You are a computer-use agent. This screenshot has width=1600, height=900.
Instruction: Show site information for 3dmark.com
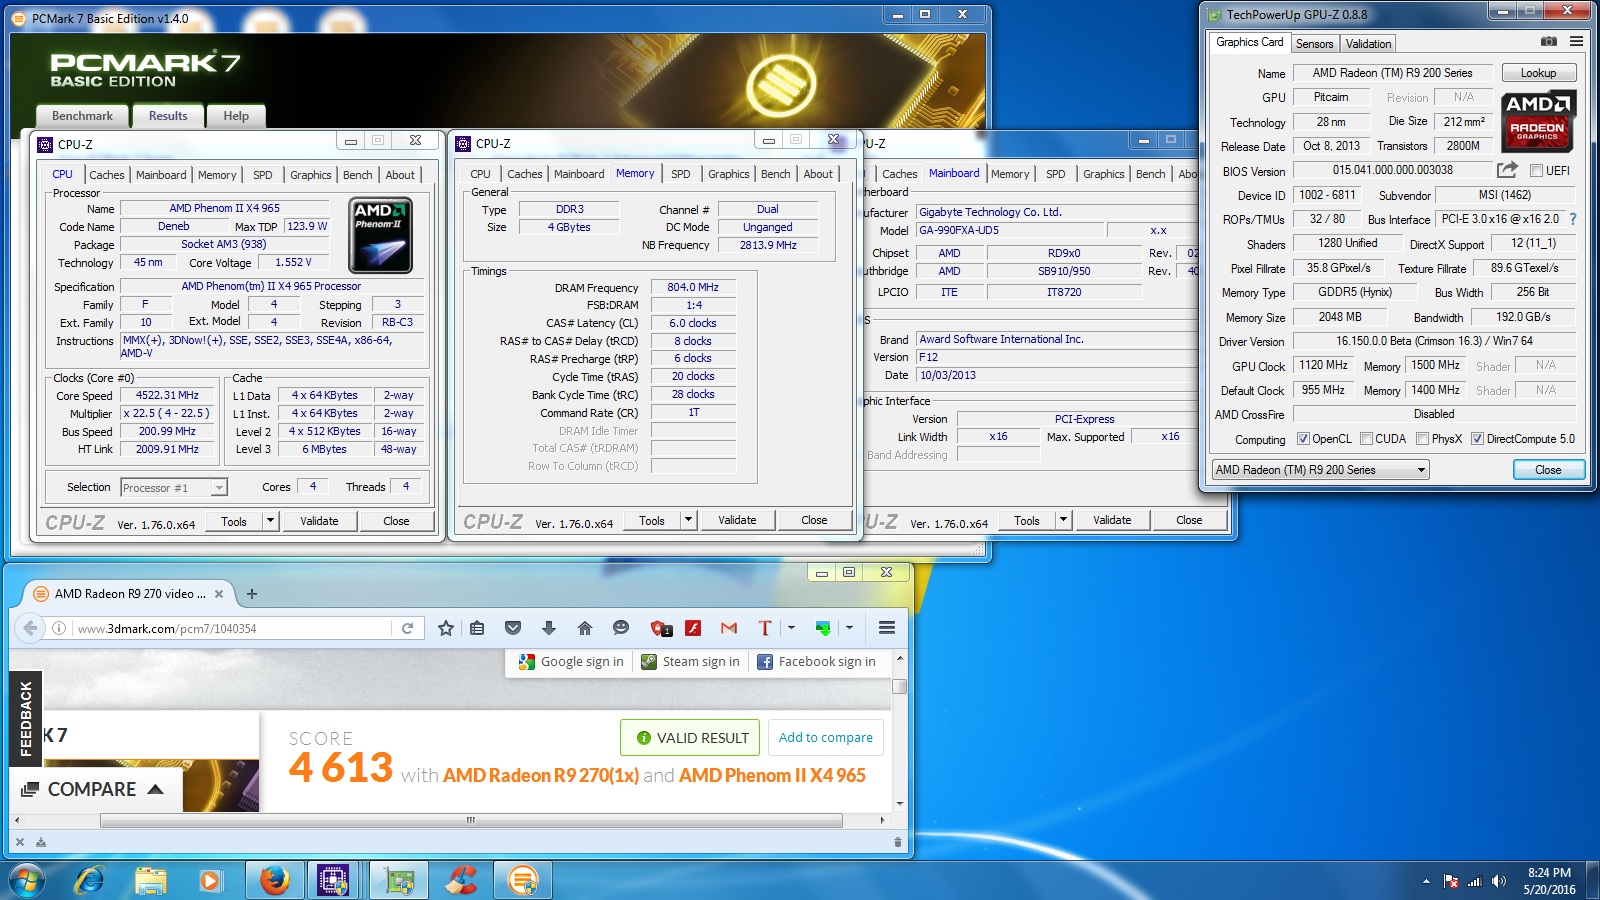pyautogui.click(x=59, y=628)
